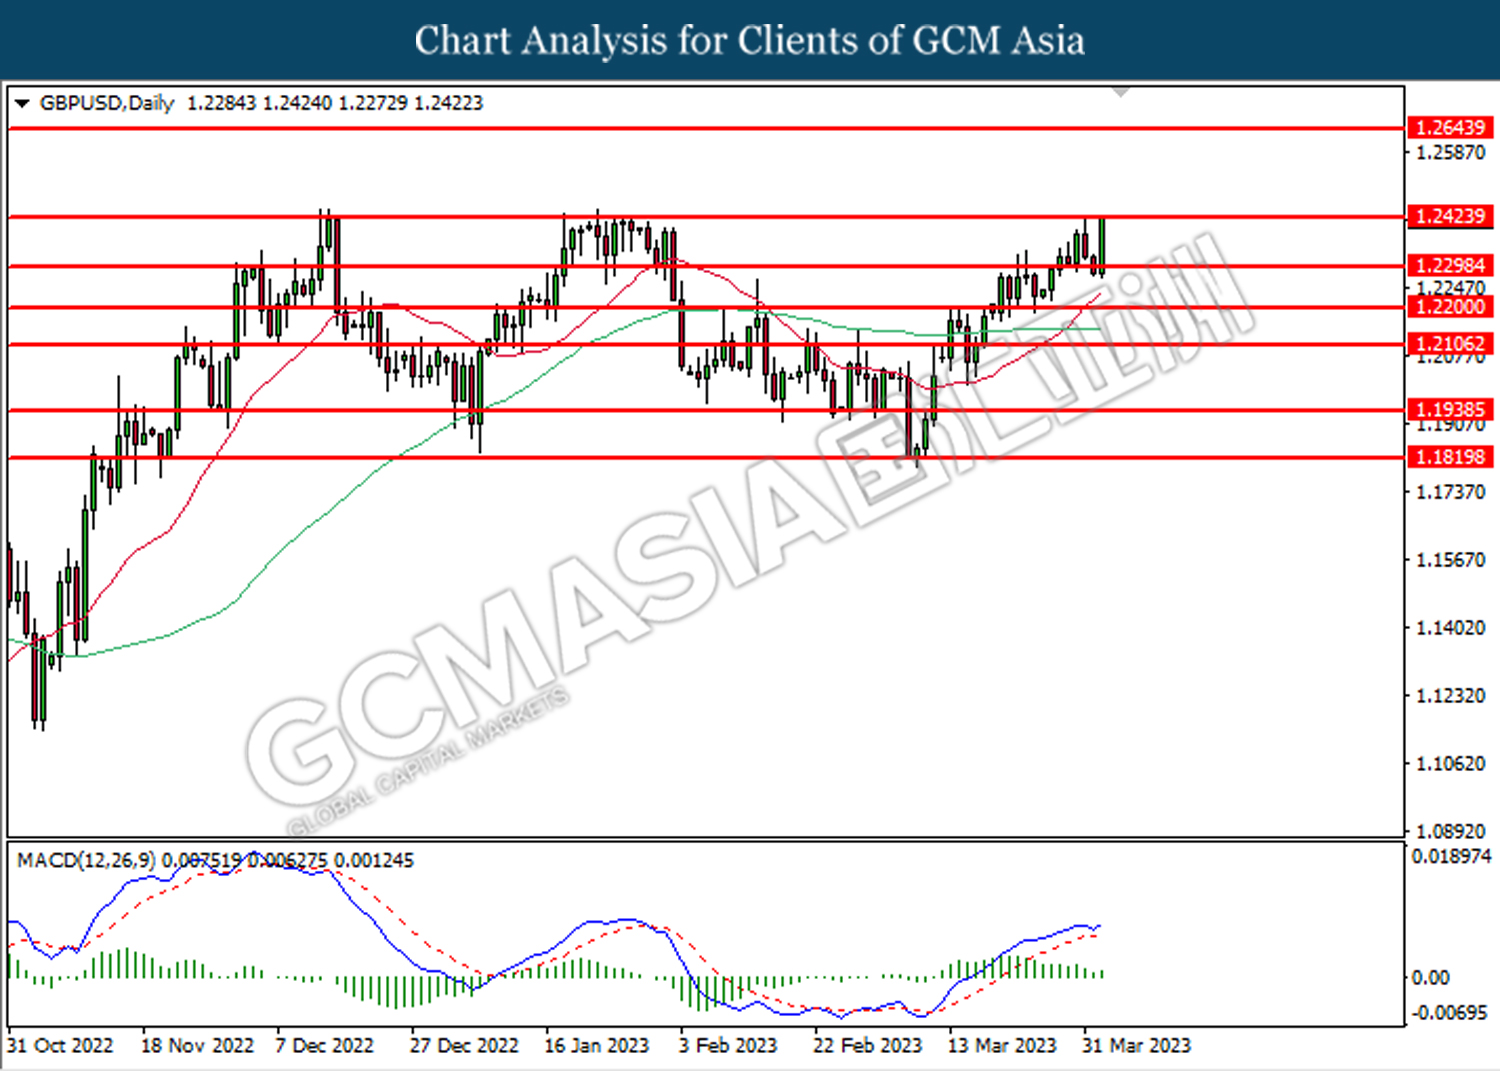Click the 27 Dec 2022 date label
Image resolution: width=1500 pixels, height=1071 pixels.
tap(464, 1046)
